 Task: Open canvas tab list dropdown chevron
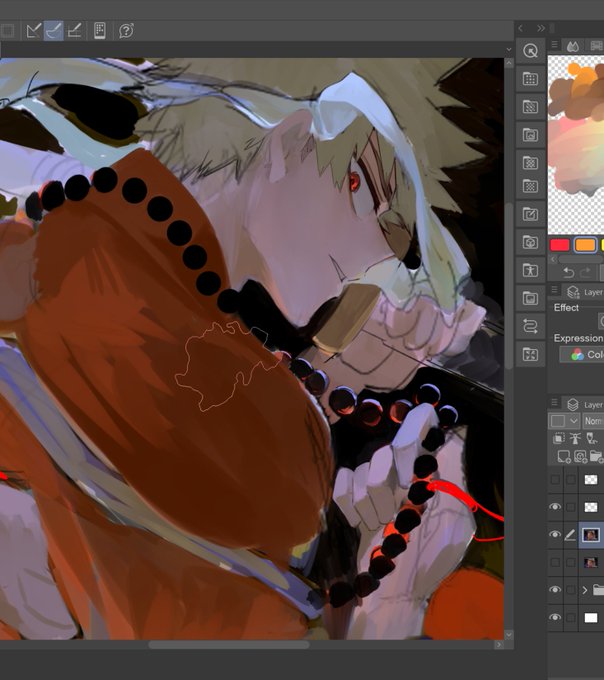(509, 49)
